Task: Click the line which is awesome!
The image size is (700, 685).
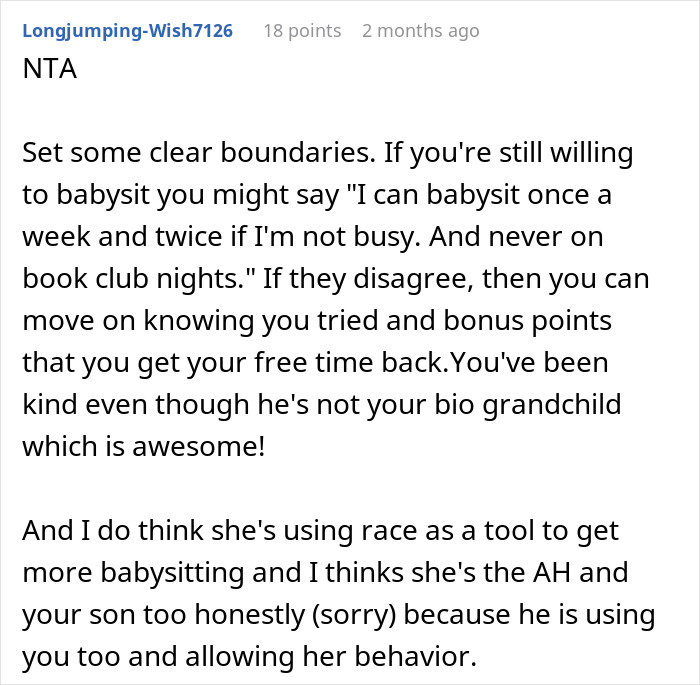Action: click(144, 447)
